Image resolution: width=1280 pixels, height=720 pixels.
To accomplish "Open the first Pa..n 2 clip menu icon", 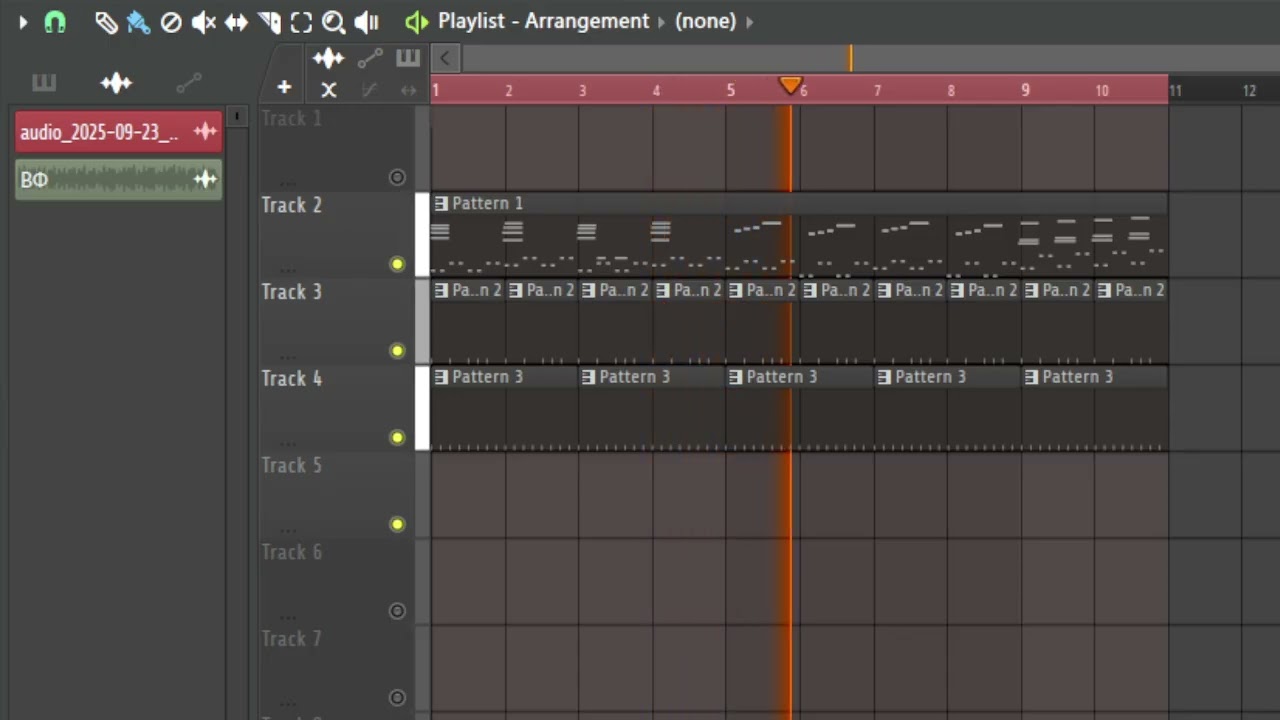I will pos(441,290).
